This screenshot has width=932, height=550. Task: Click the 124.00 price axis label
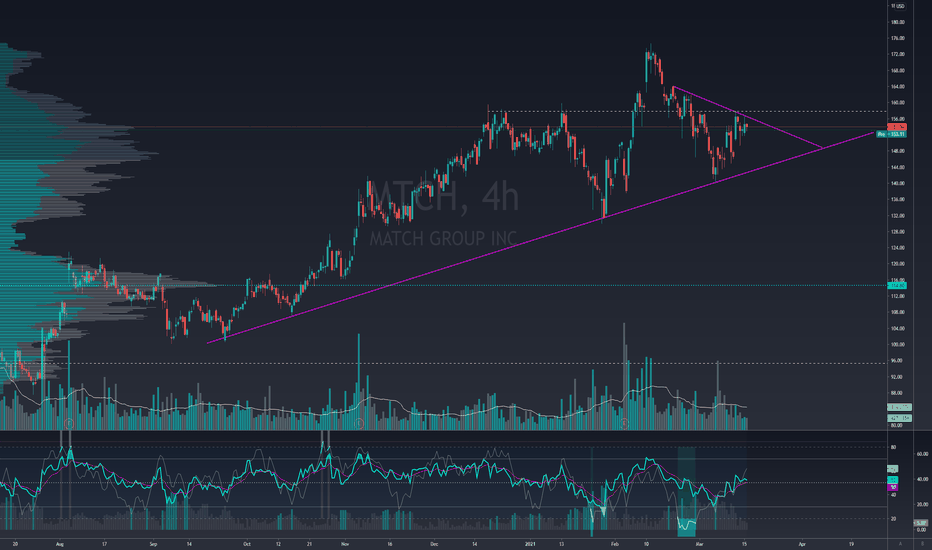click(898, 247)
